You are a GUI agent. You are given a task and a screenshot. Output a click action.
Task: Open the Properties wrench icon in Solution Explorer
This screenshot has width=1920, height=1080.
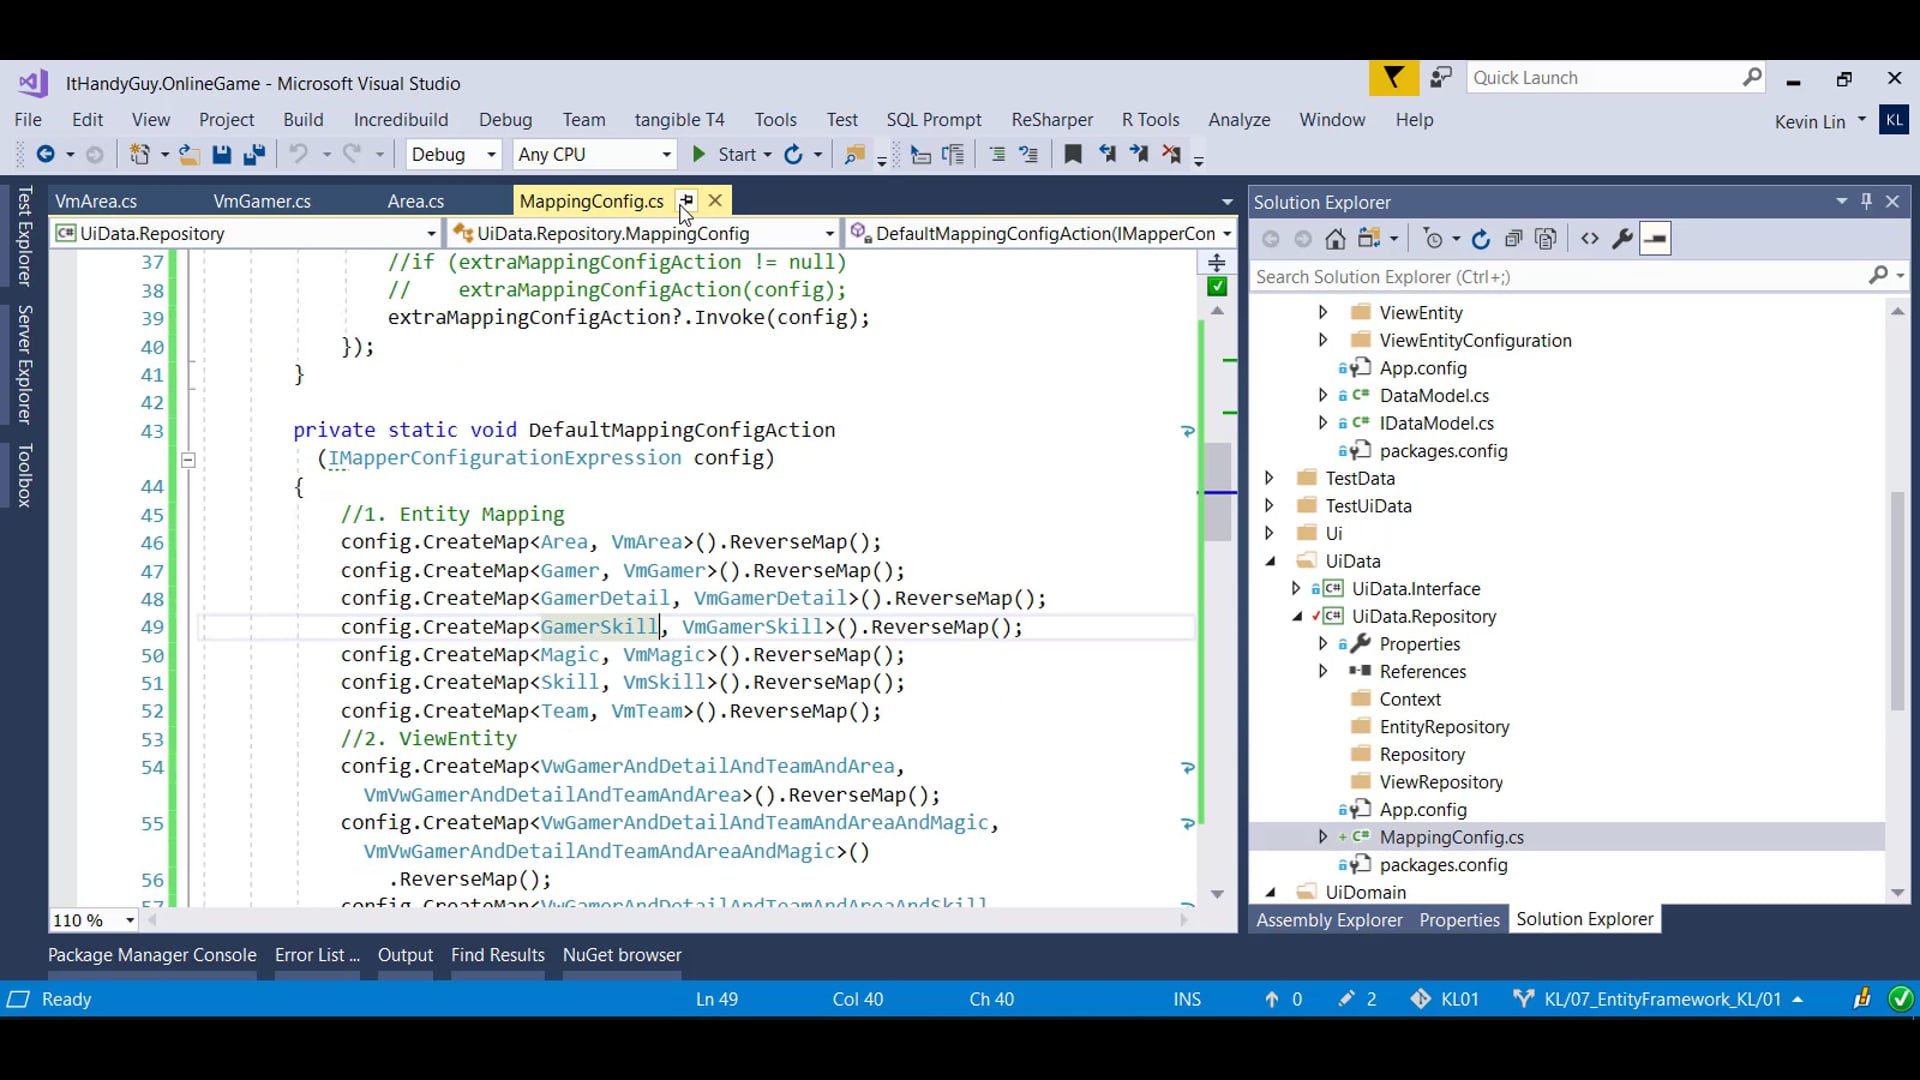click(x=1622, y=239)
